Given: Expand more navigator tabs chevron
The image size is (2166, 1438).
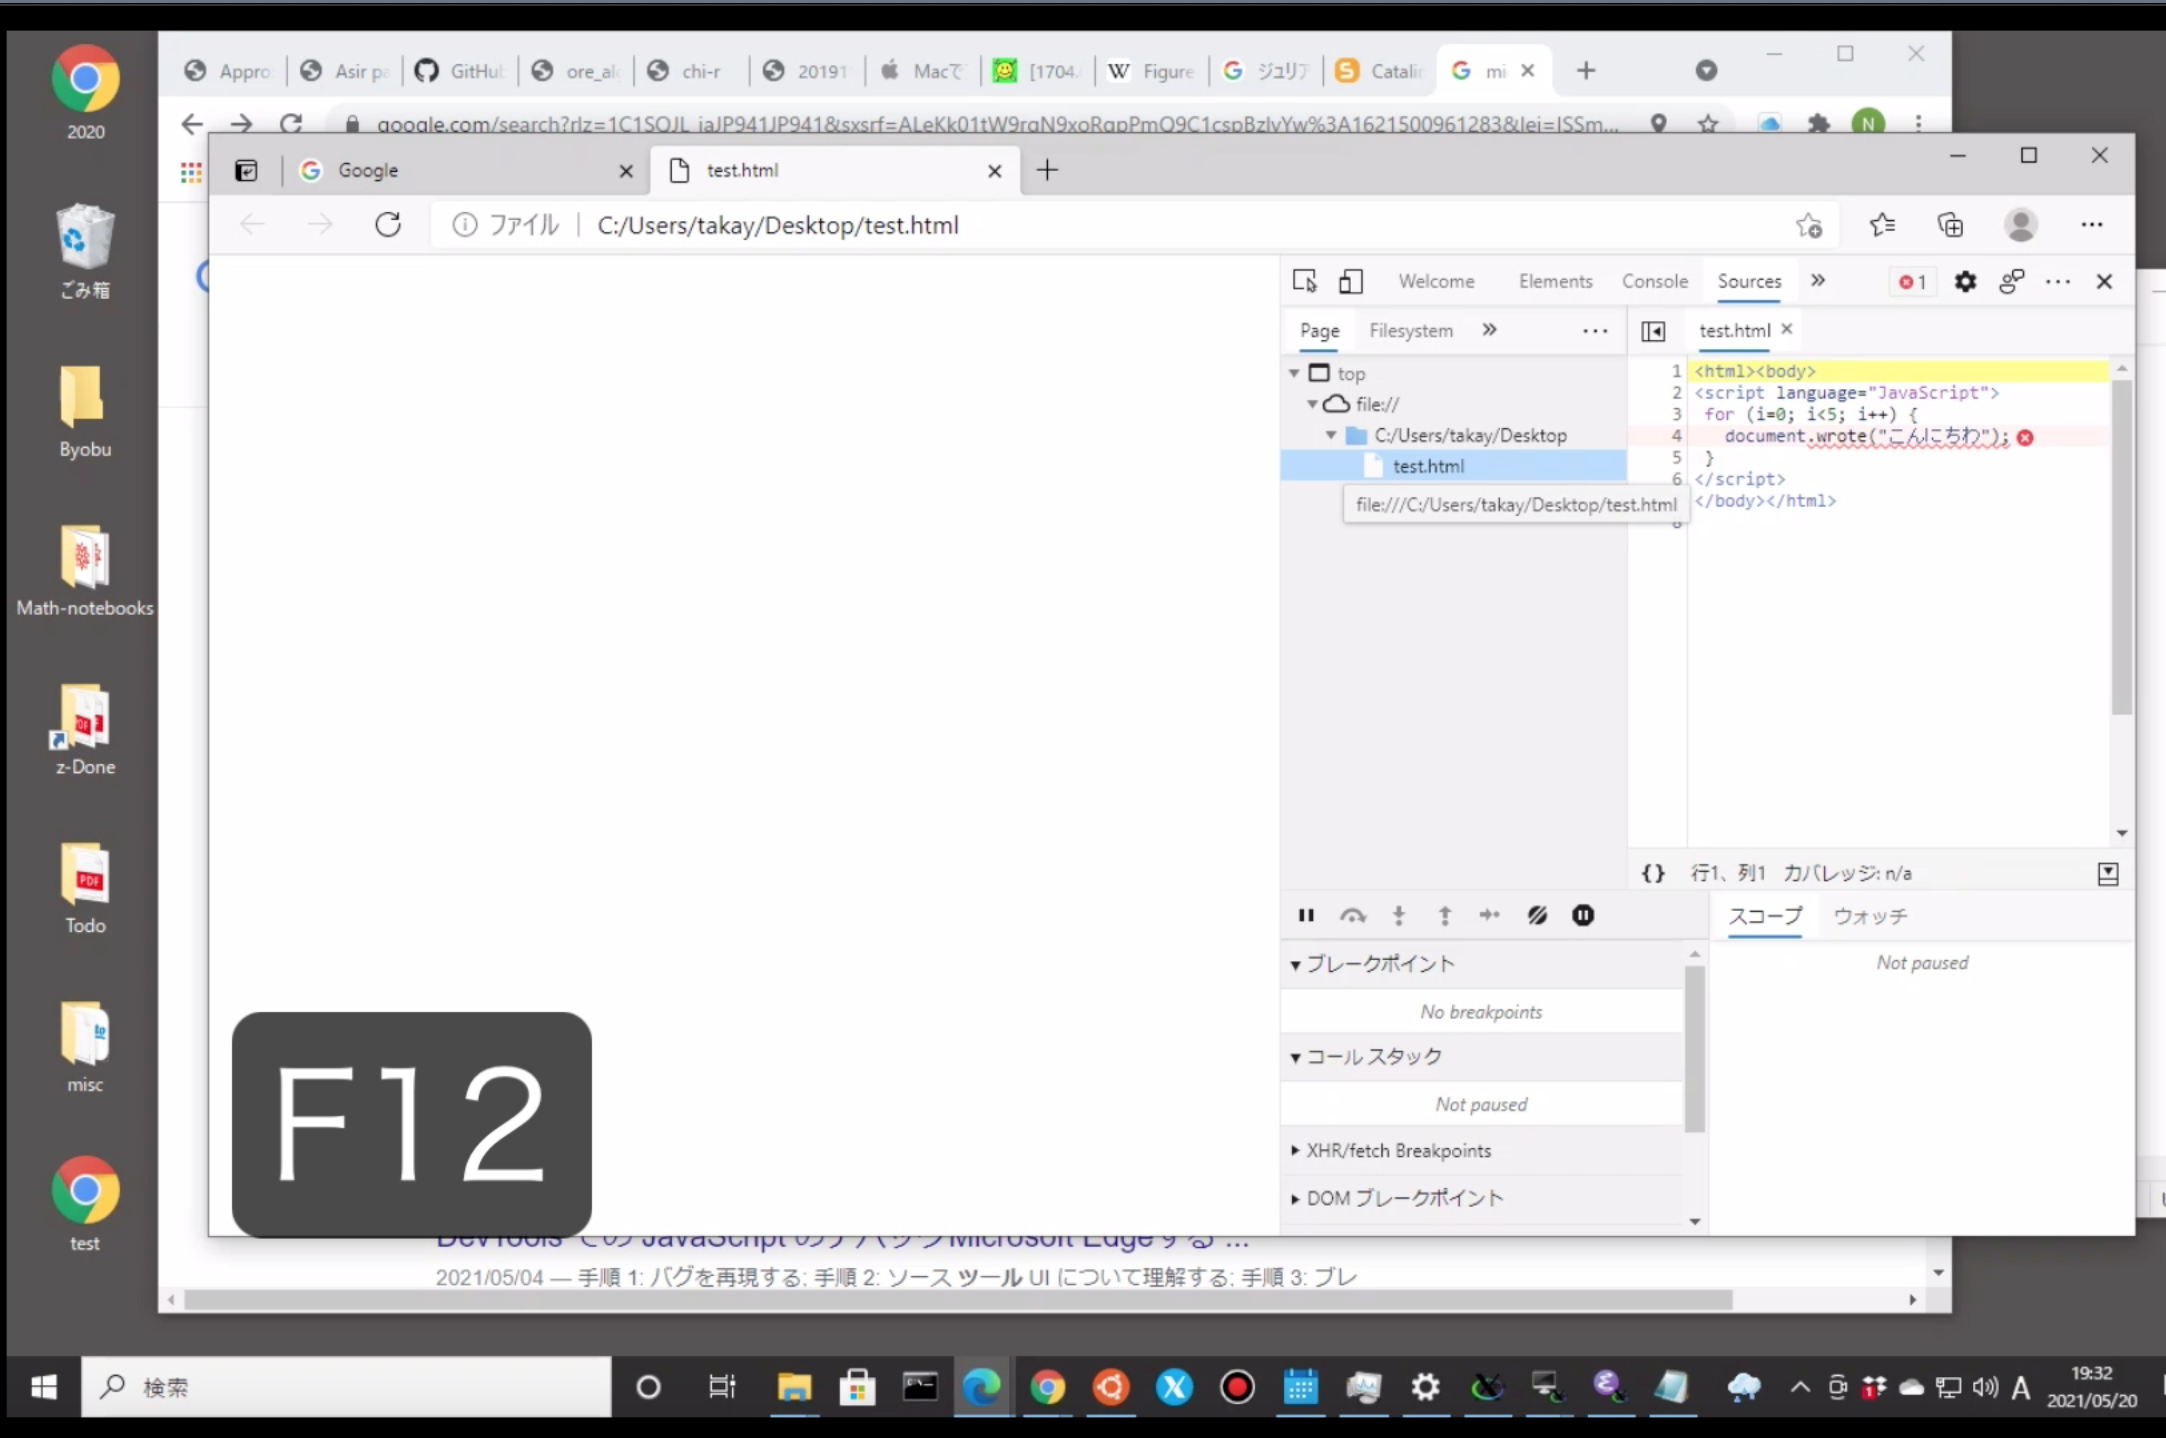Looking at the screenshot, I should (1489, 329).
